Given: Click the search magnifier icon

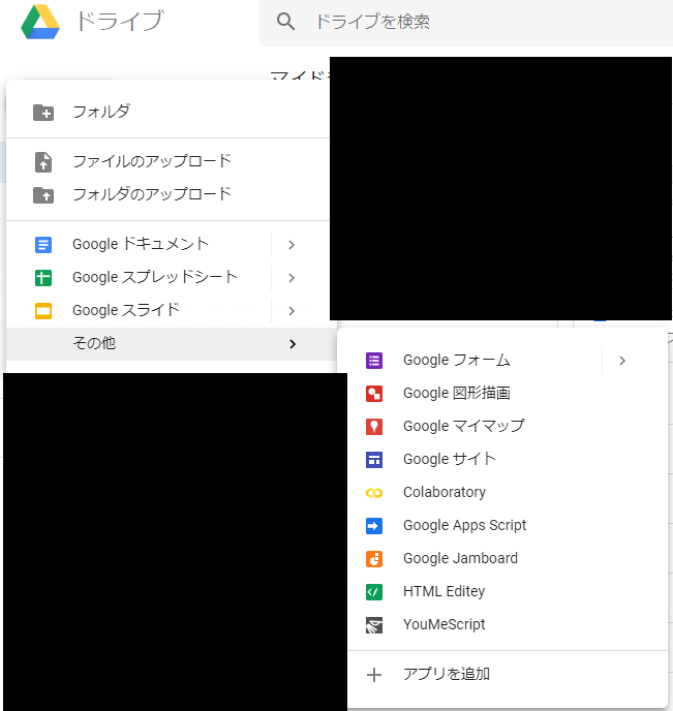Looking at the screenshot, I should (x=286, y=21).
